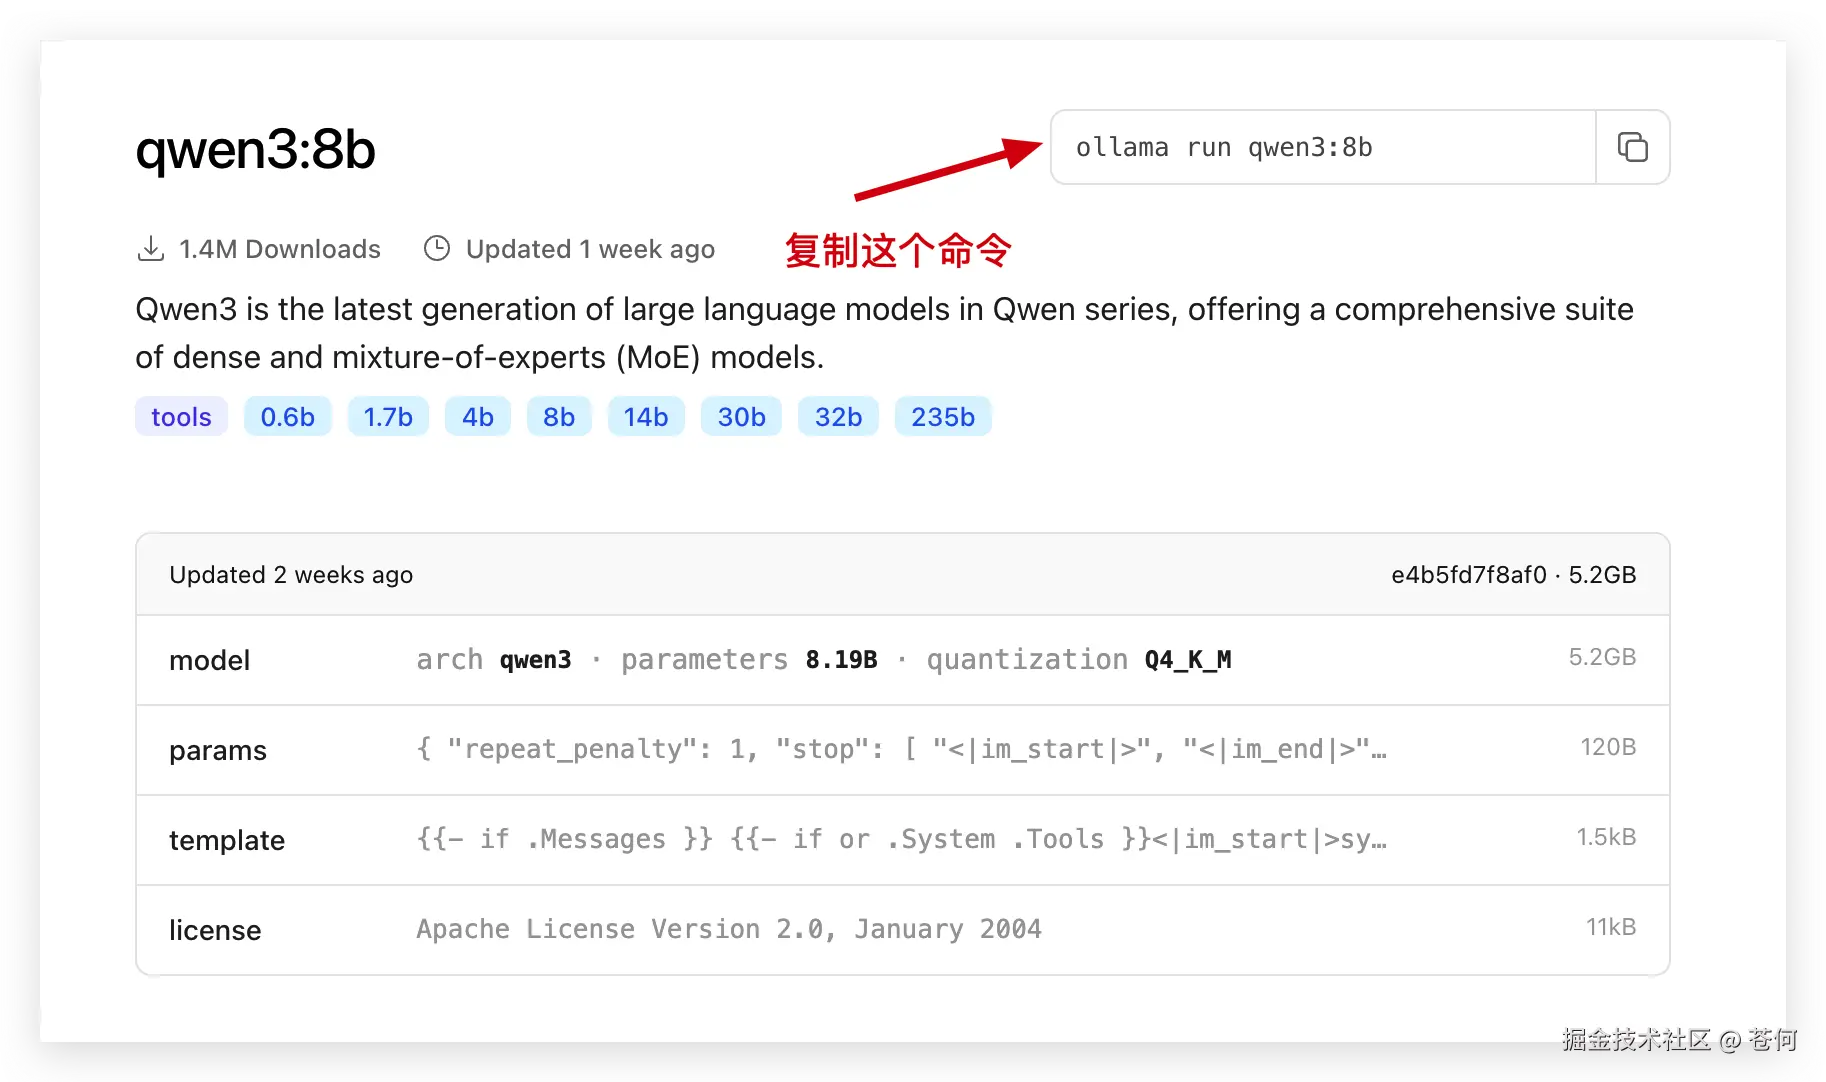
Task: Switch to the 30b model tag
Action: pos(741,416)
